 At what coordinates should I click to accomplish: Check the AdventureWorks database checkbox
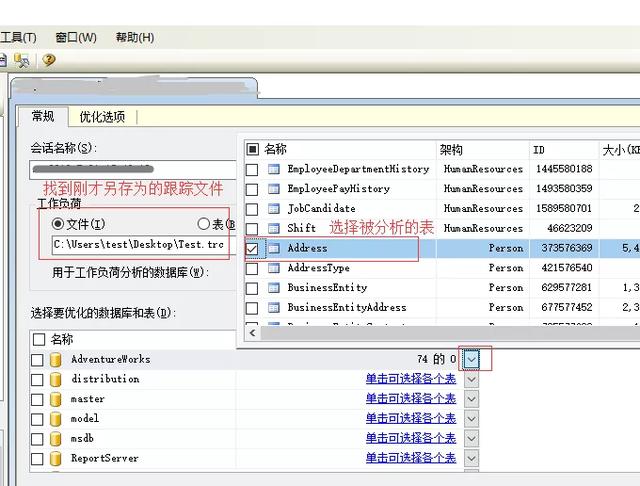[x=37, y=360]
